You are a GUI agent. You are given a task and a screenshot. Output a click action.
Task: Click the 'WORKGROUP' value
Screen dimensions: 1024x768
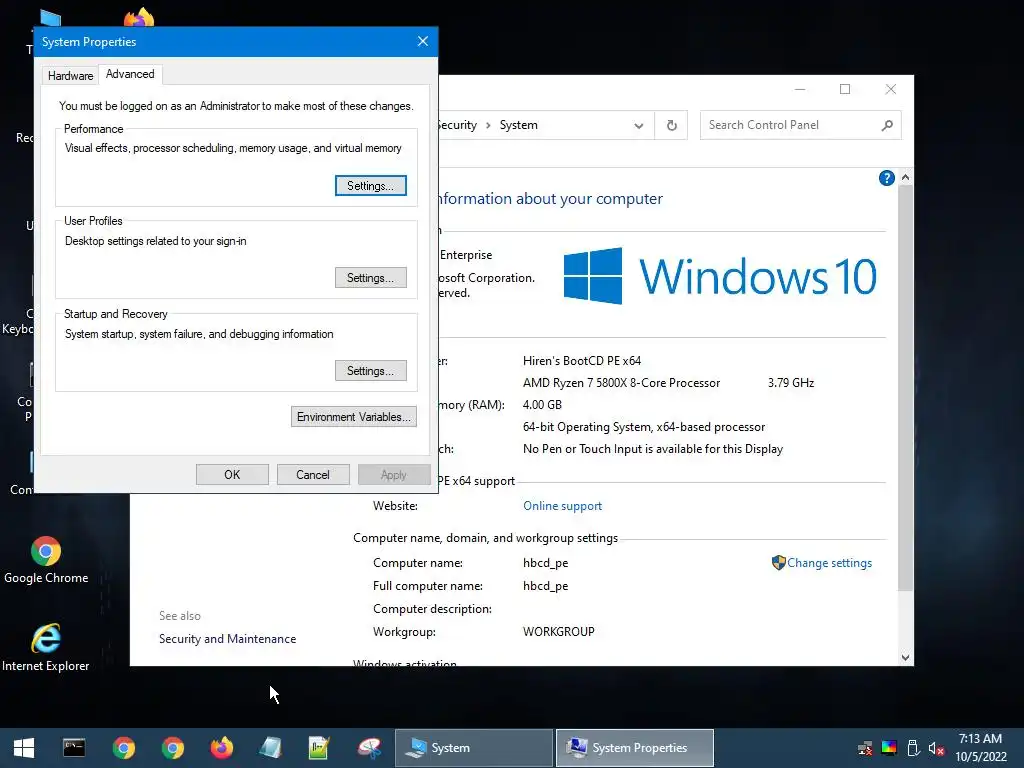(x=558, y=632)
